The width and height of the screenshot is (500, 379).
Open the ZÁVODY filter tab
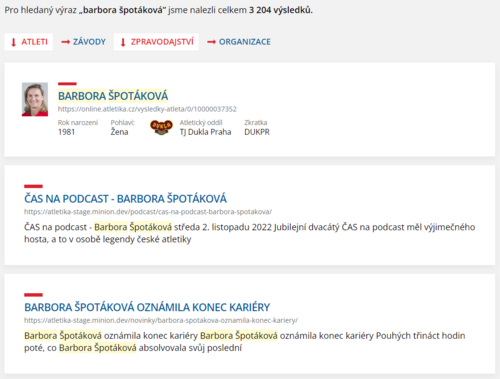coord(83,42)
